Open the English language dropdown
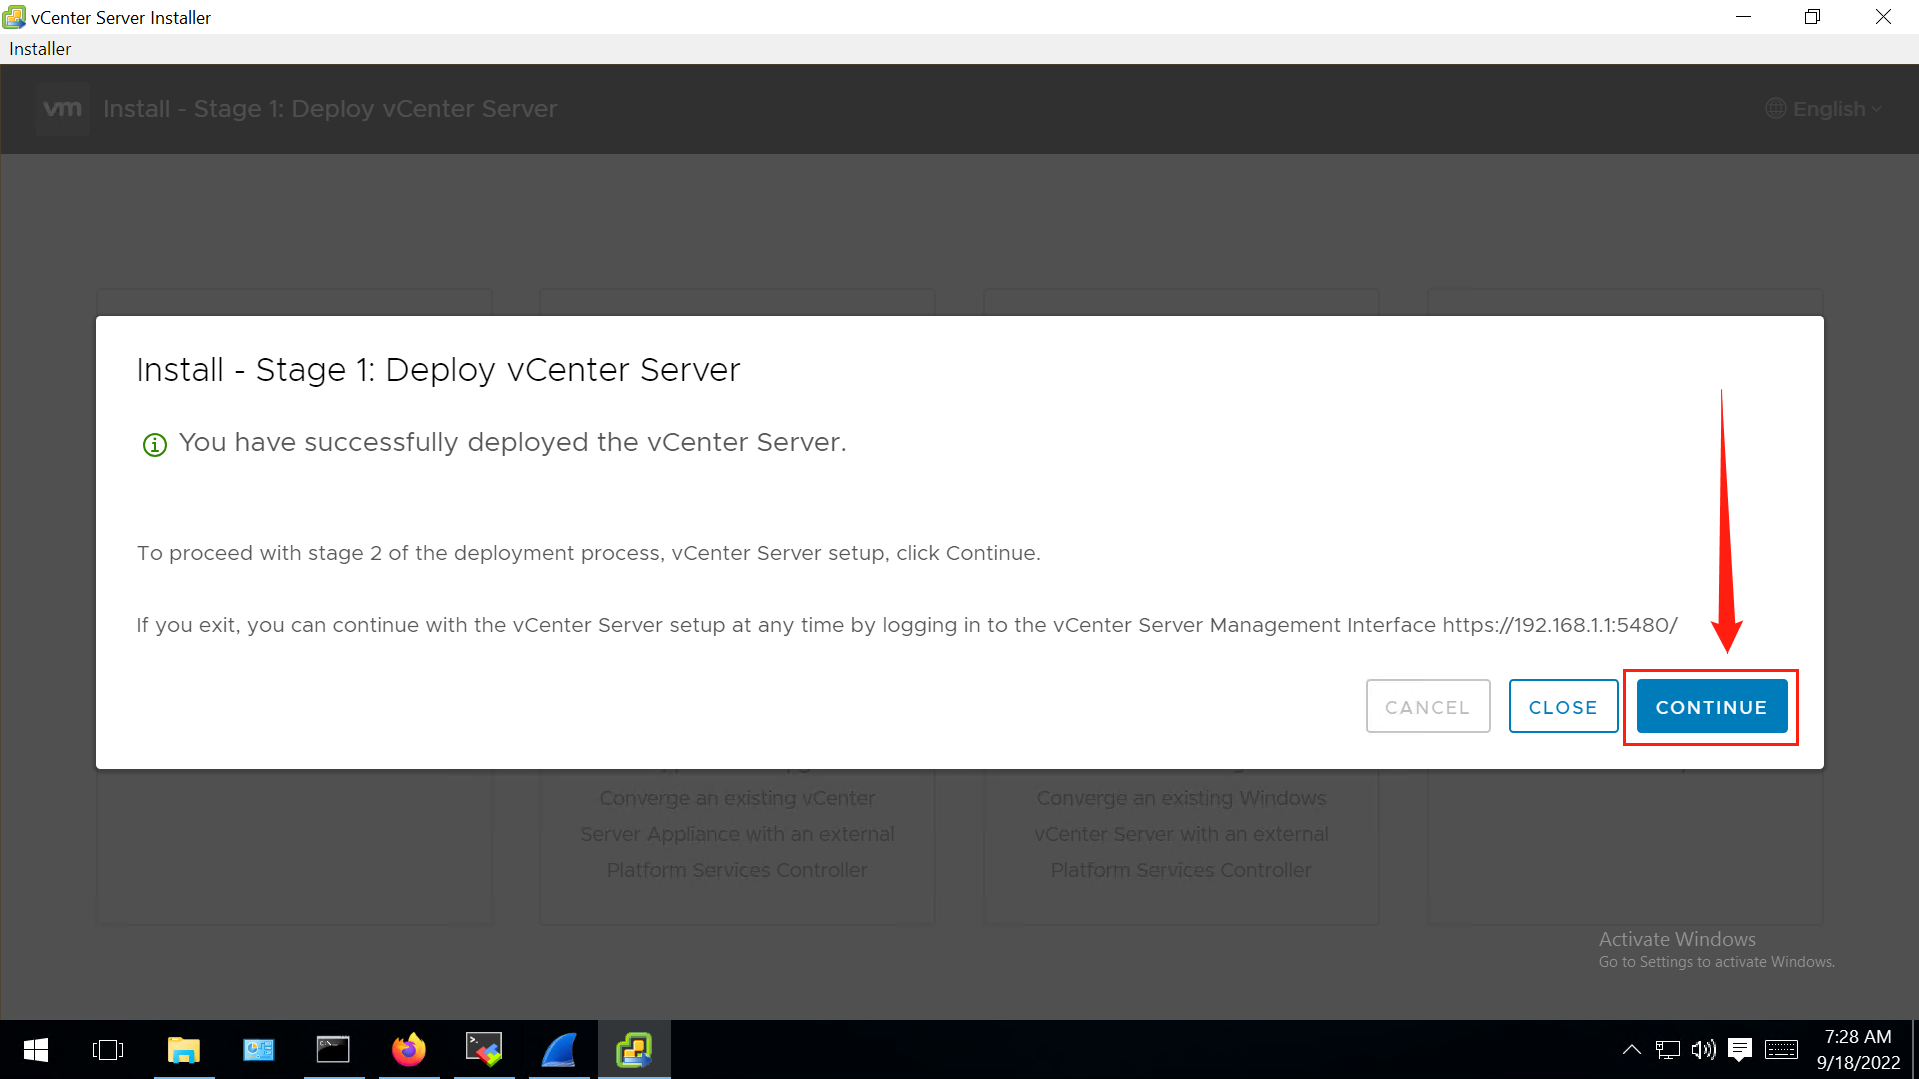The height and width of the screenshot is (1079, 1919). click(x=1826, y=109)
